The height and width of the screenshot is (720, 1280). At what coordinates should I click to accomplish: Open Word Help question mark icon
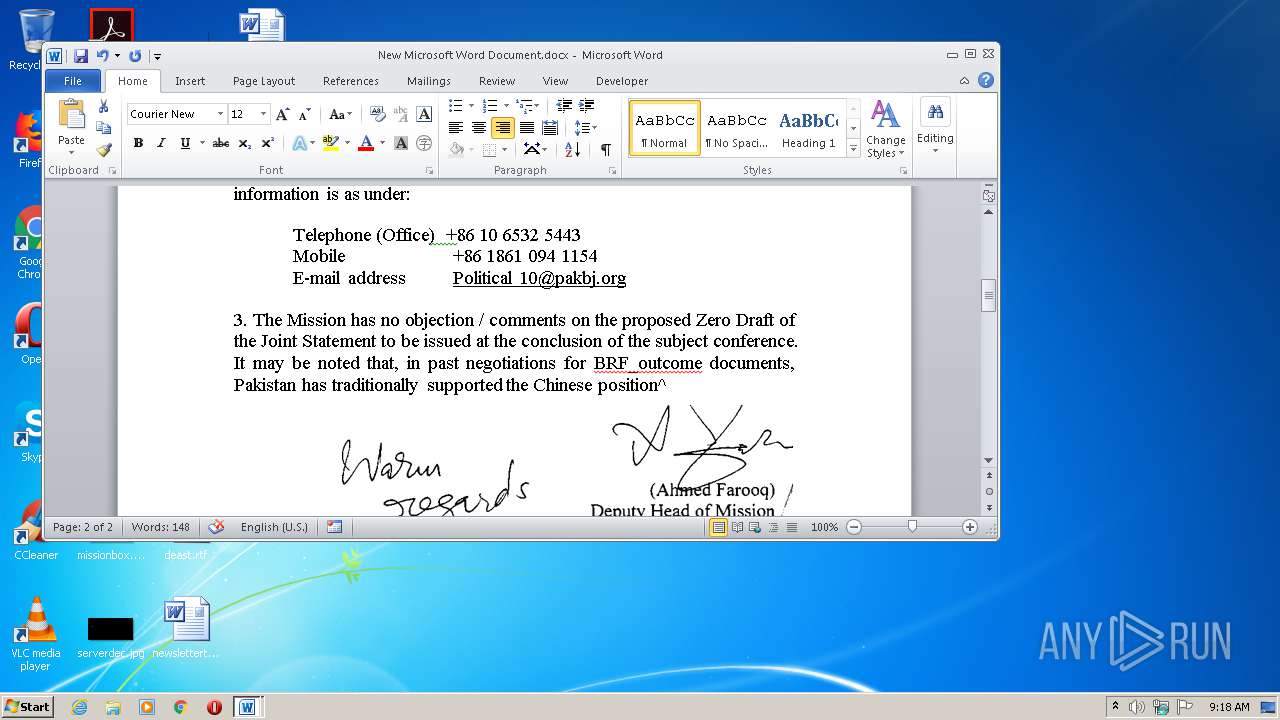(986, 80)
